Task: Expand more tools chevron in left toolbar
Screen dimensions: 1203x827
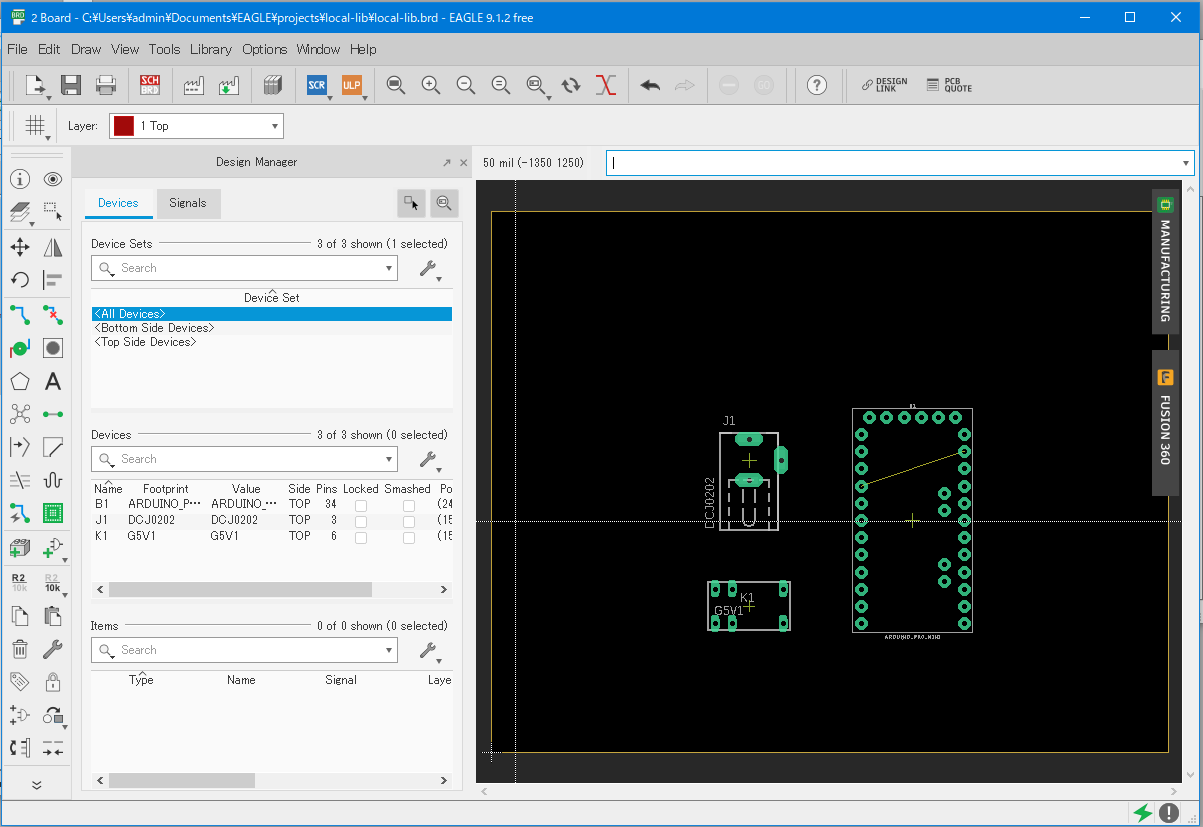Action: pos(37,785)
